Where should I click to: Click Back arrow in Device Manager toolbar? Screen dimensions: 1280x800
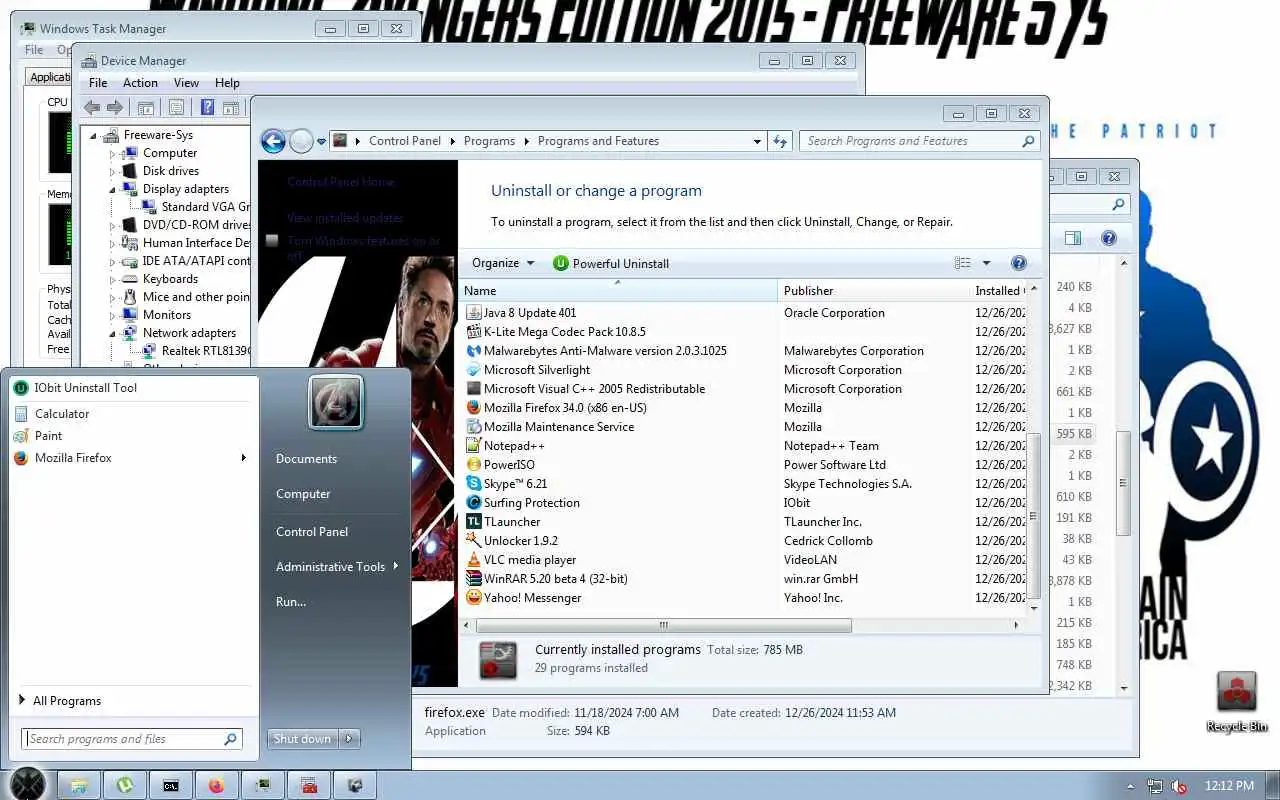pyautogui.click(x=92, y=108)
